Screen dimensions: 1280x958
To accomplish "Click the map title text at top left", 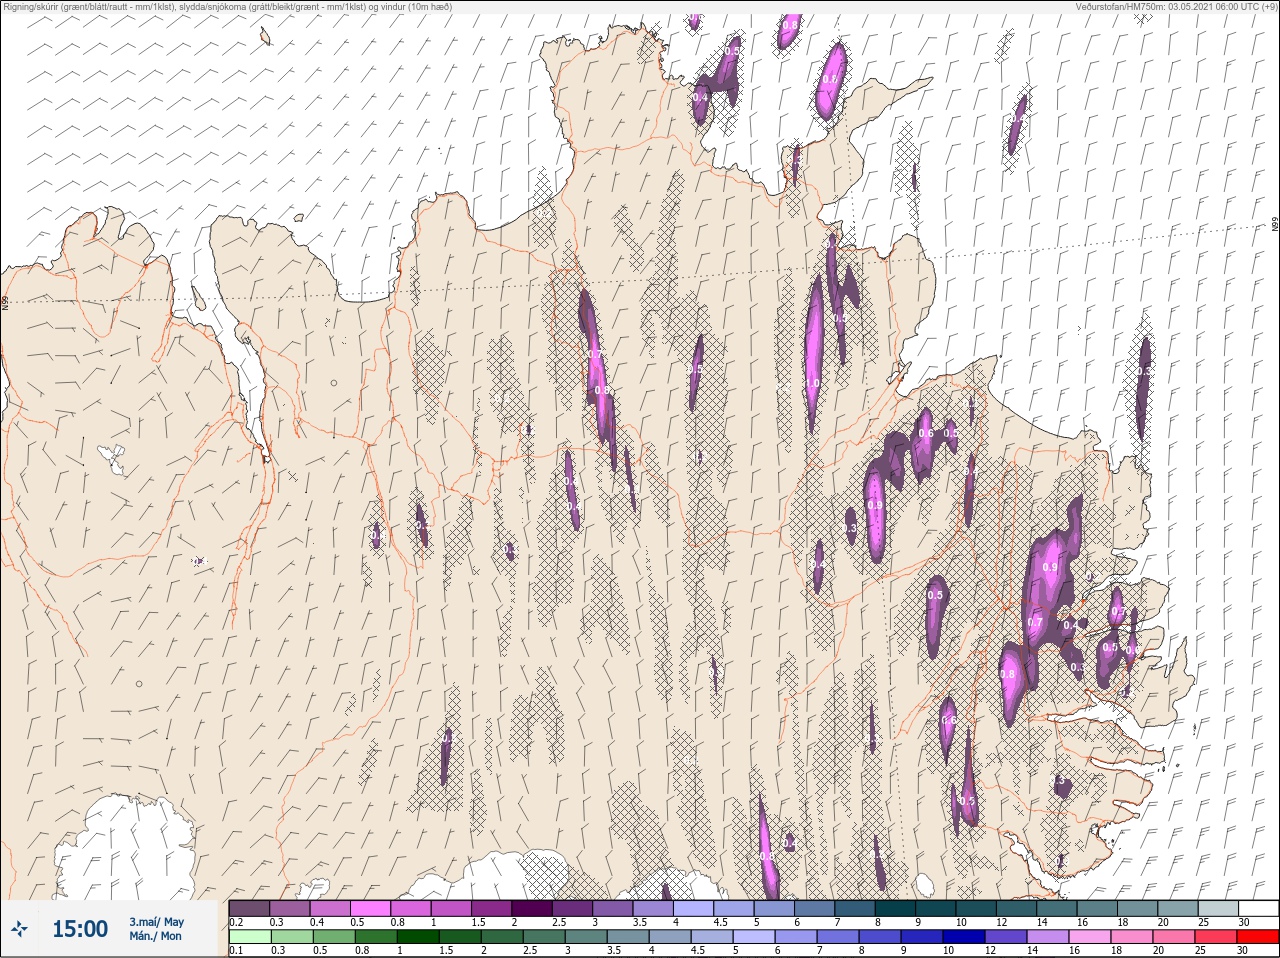I will [228, 7].
